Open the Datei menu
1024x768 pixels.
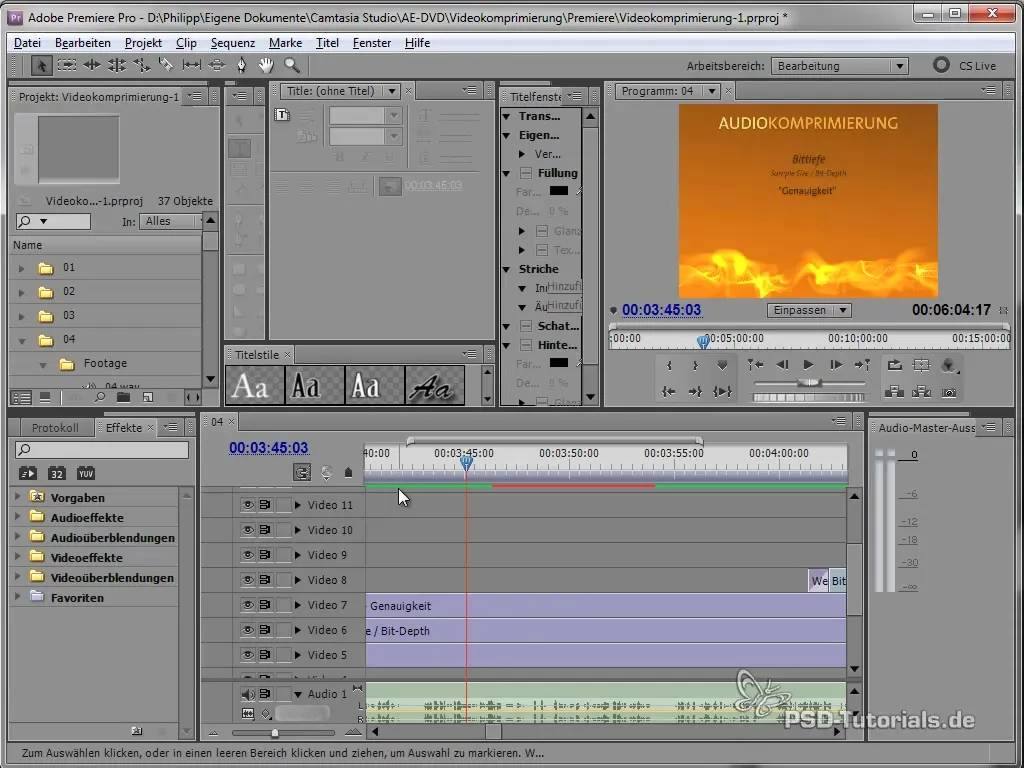click(x=27, y=43)
